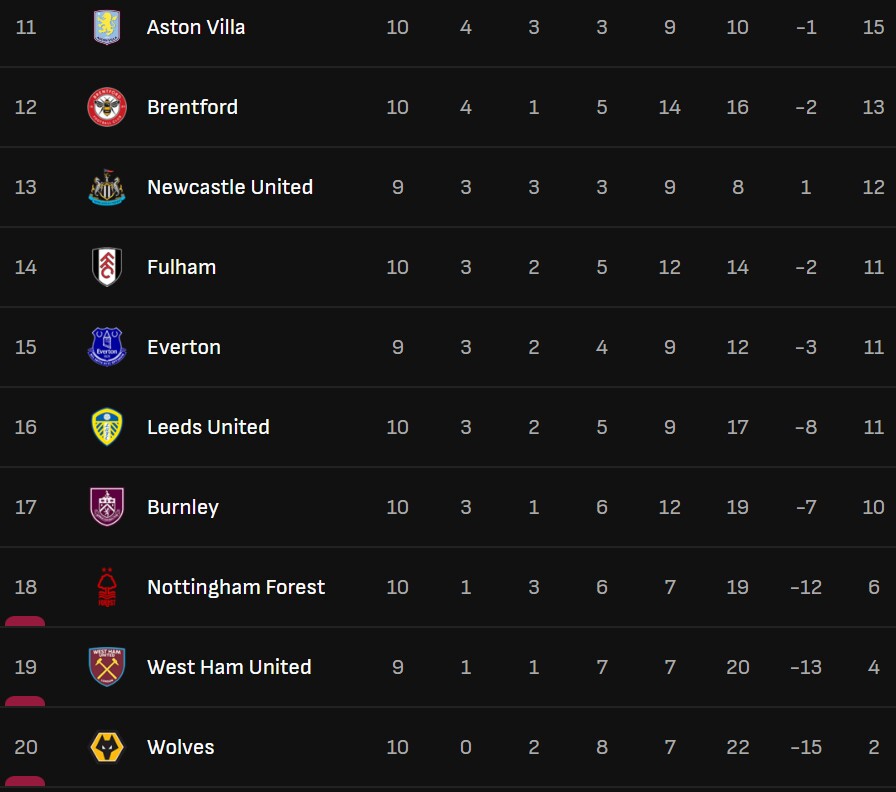
Task: Click the Fulham team name
Action: tap(181, 267)
